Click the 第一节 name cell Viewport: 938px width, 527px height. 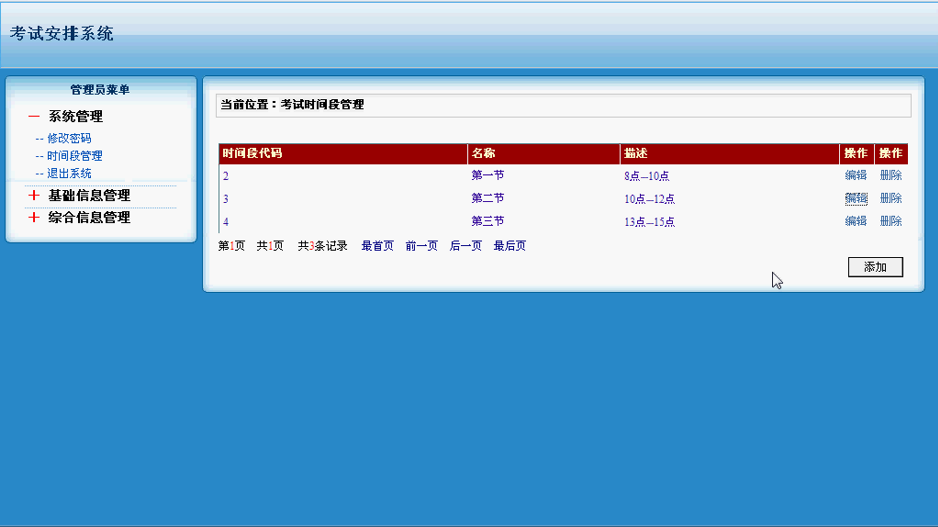point(488,175)
